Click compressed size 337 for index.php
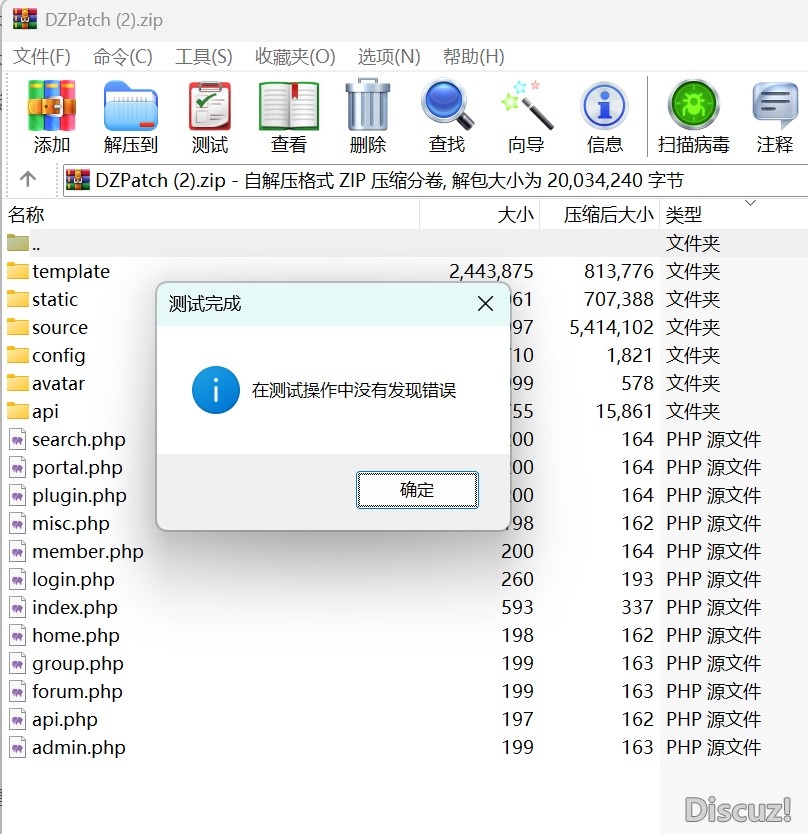 pos(637,607)
